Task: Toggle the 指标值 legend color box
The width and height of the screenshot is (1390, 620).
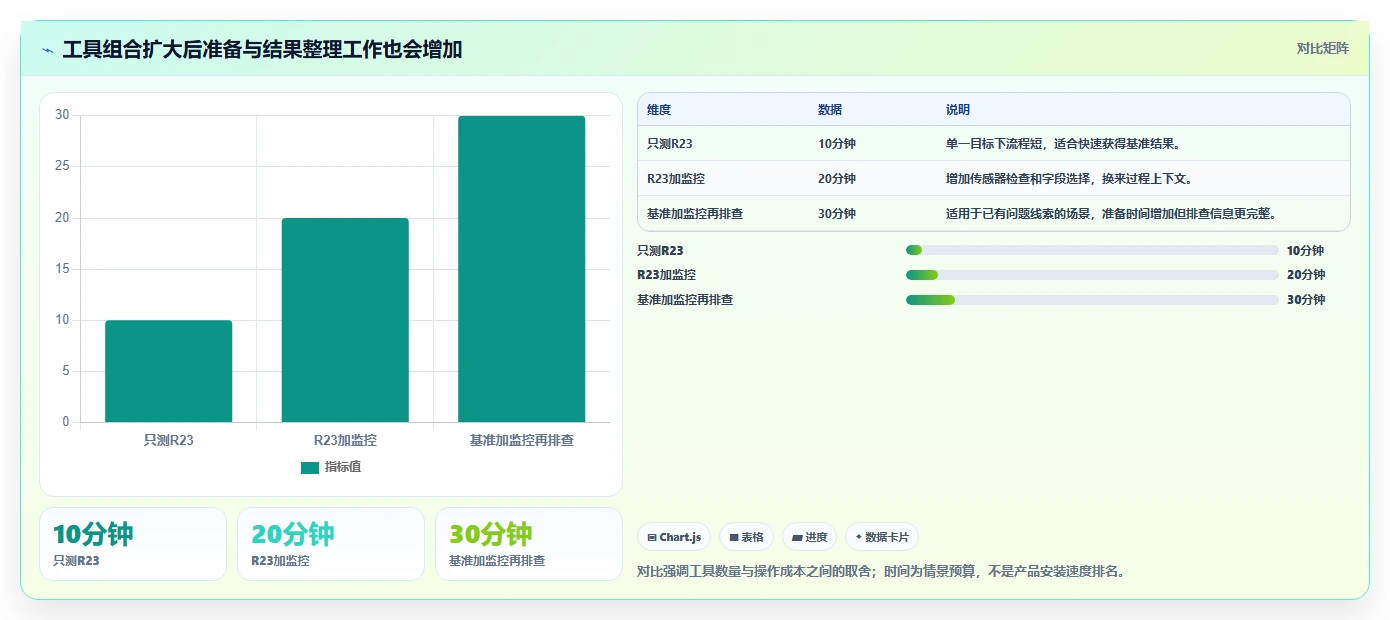Action: 310,467
